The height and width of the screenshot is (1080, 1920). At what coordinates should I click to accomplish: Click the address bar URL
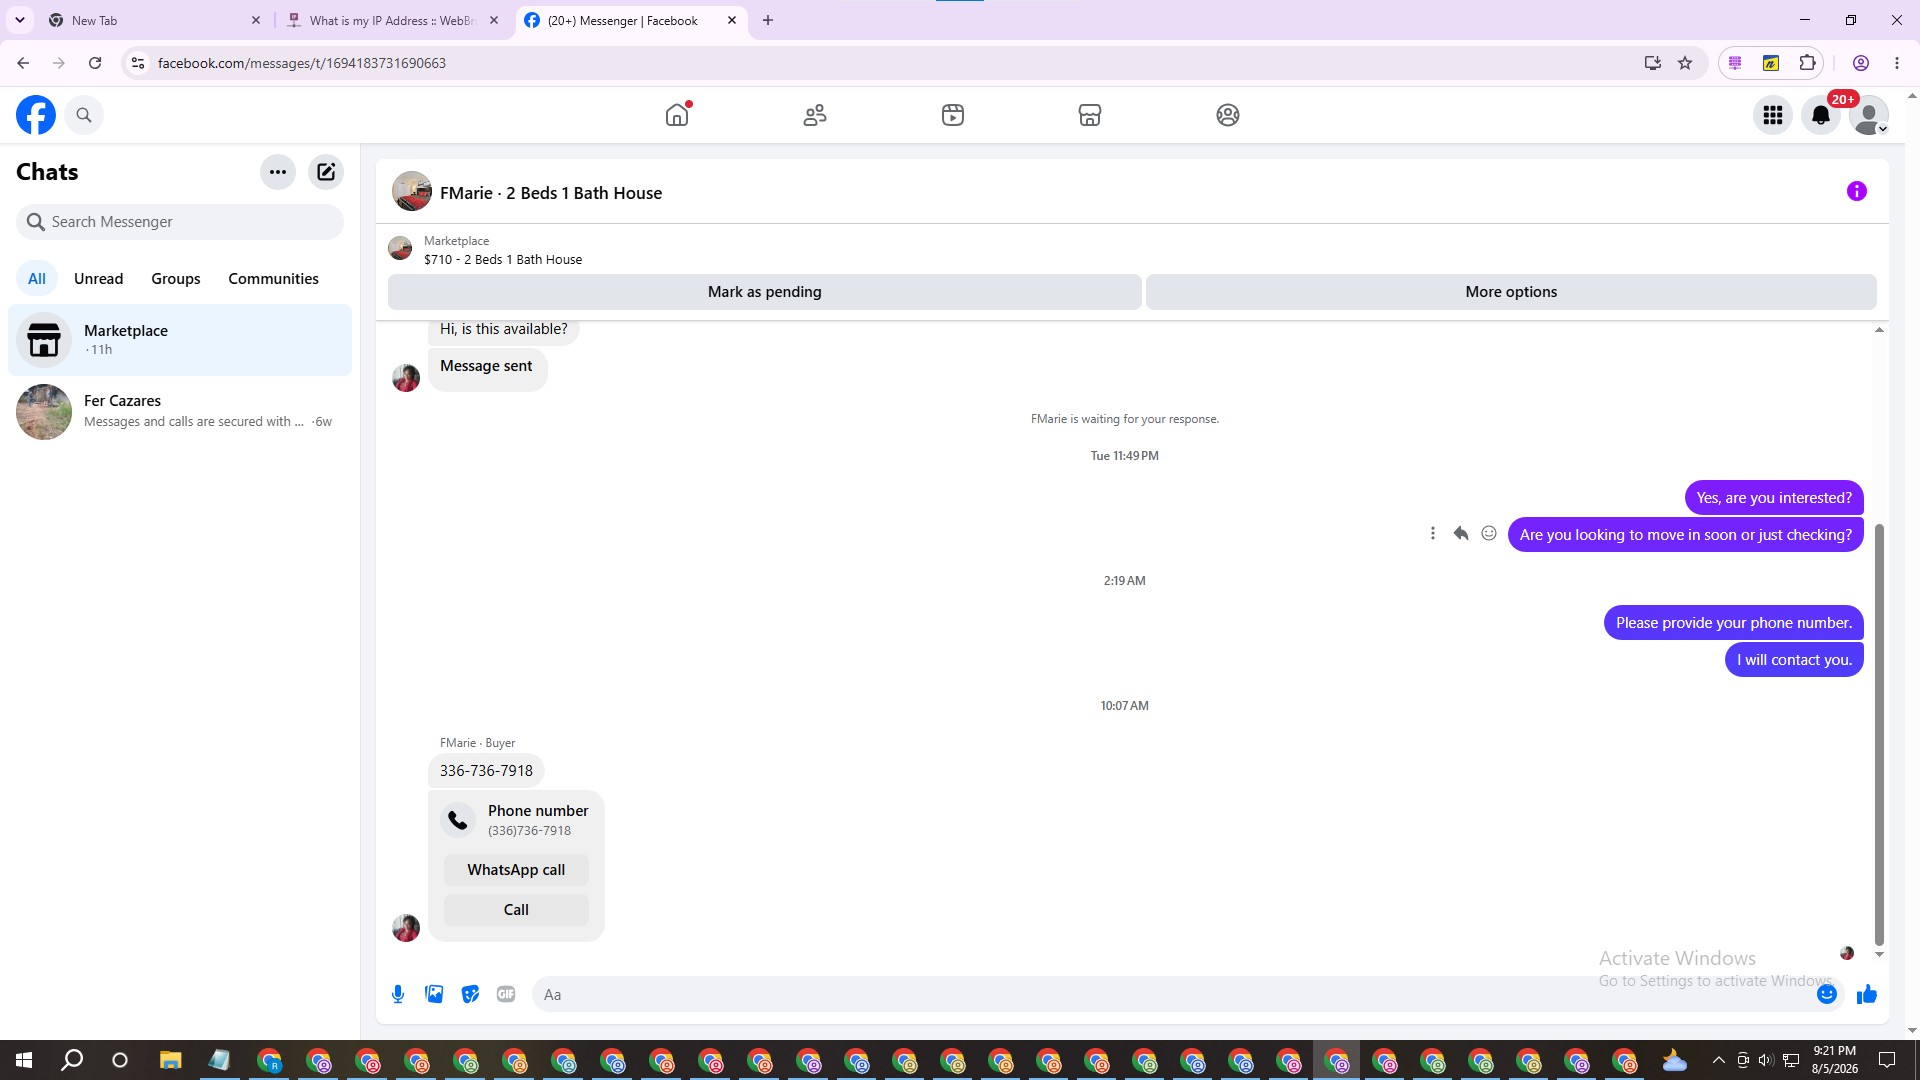[x=302, y=63]
